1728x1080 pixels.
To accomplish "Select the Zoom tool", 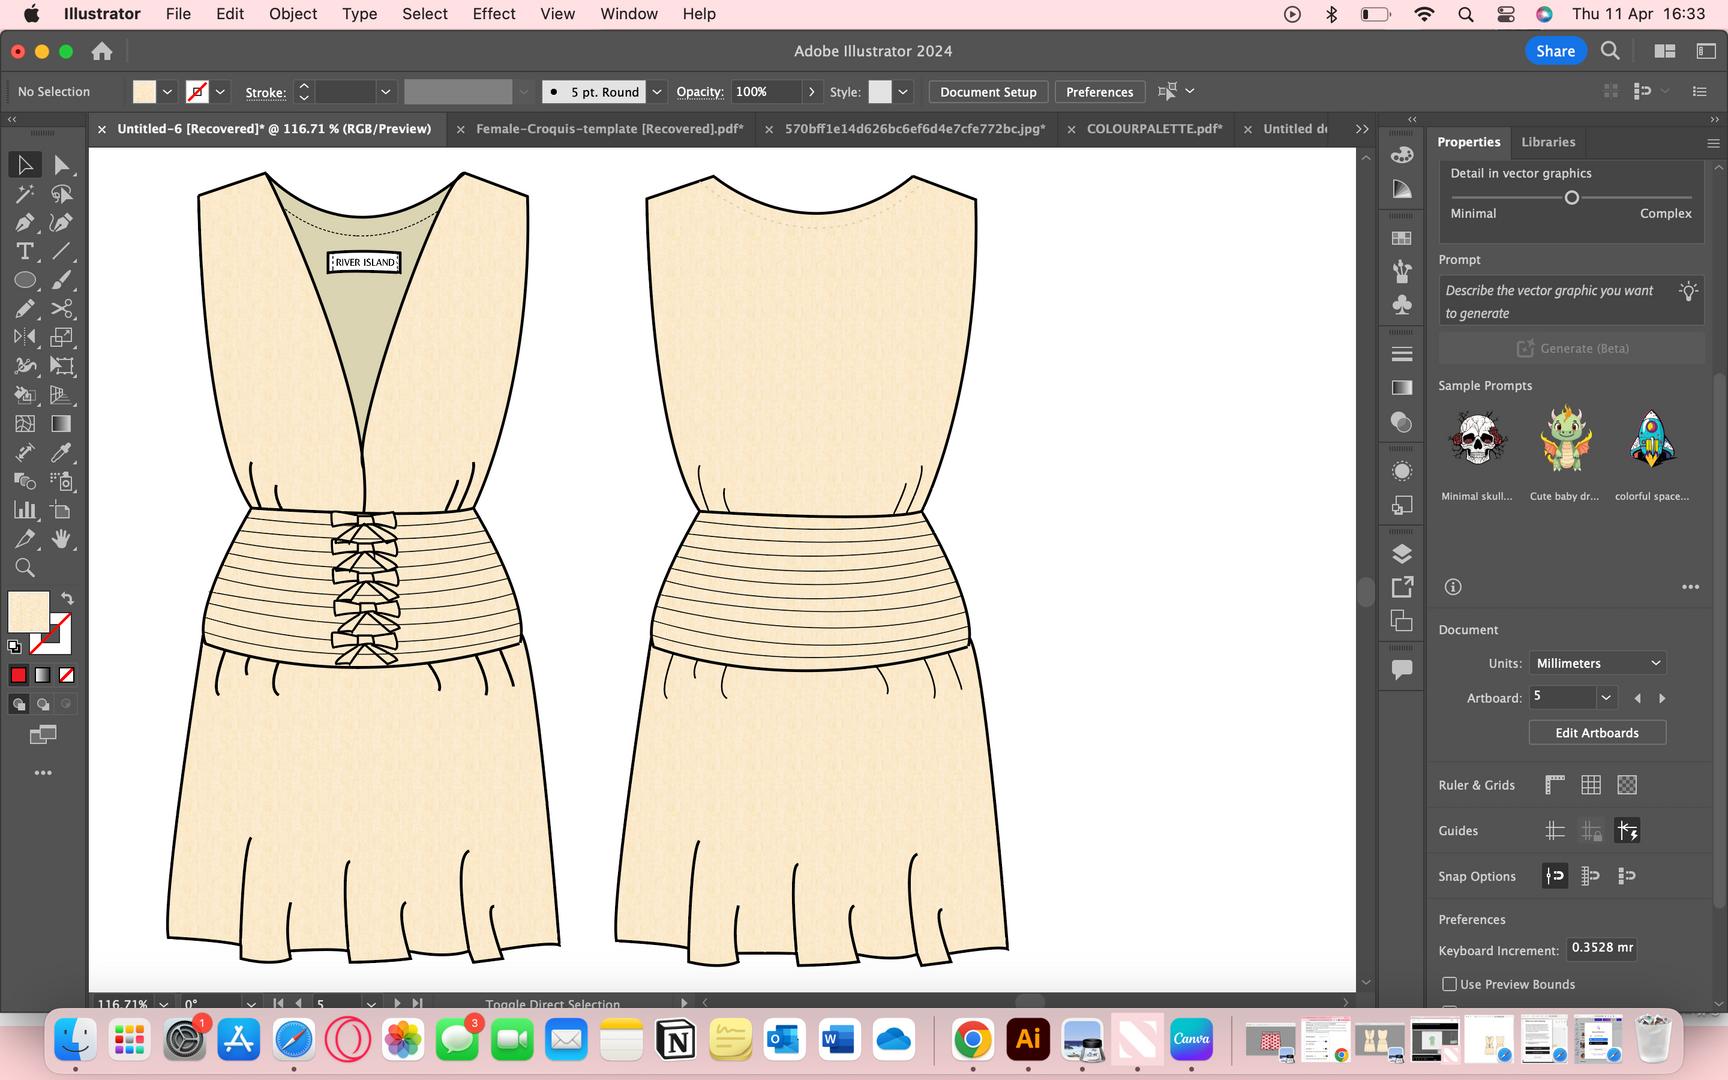I will pos(25,568).
